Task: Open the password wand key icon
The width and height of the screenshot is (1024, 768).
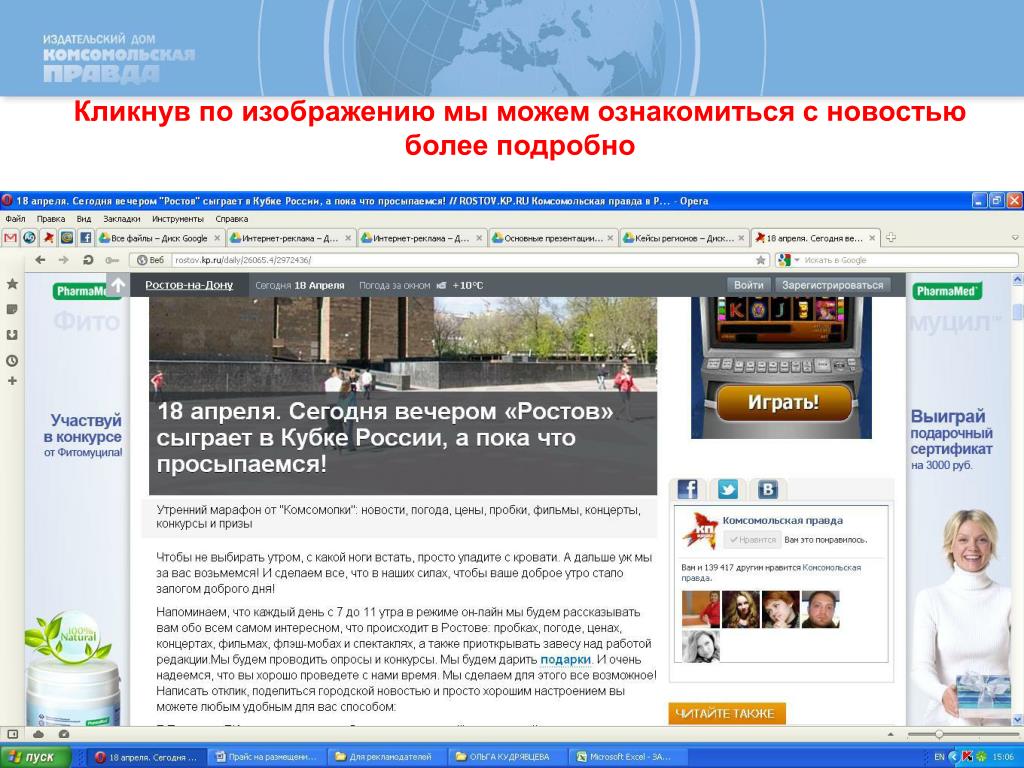Action: 112,260
